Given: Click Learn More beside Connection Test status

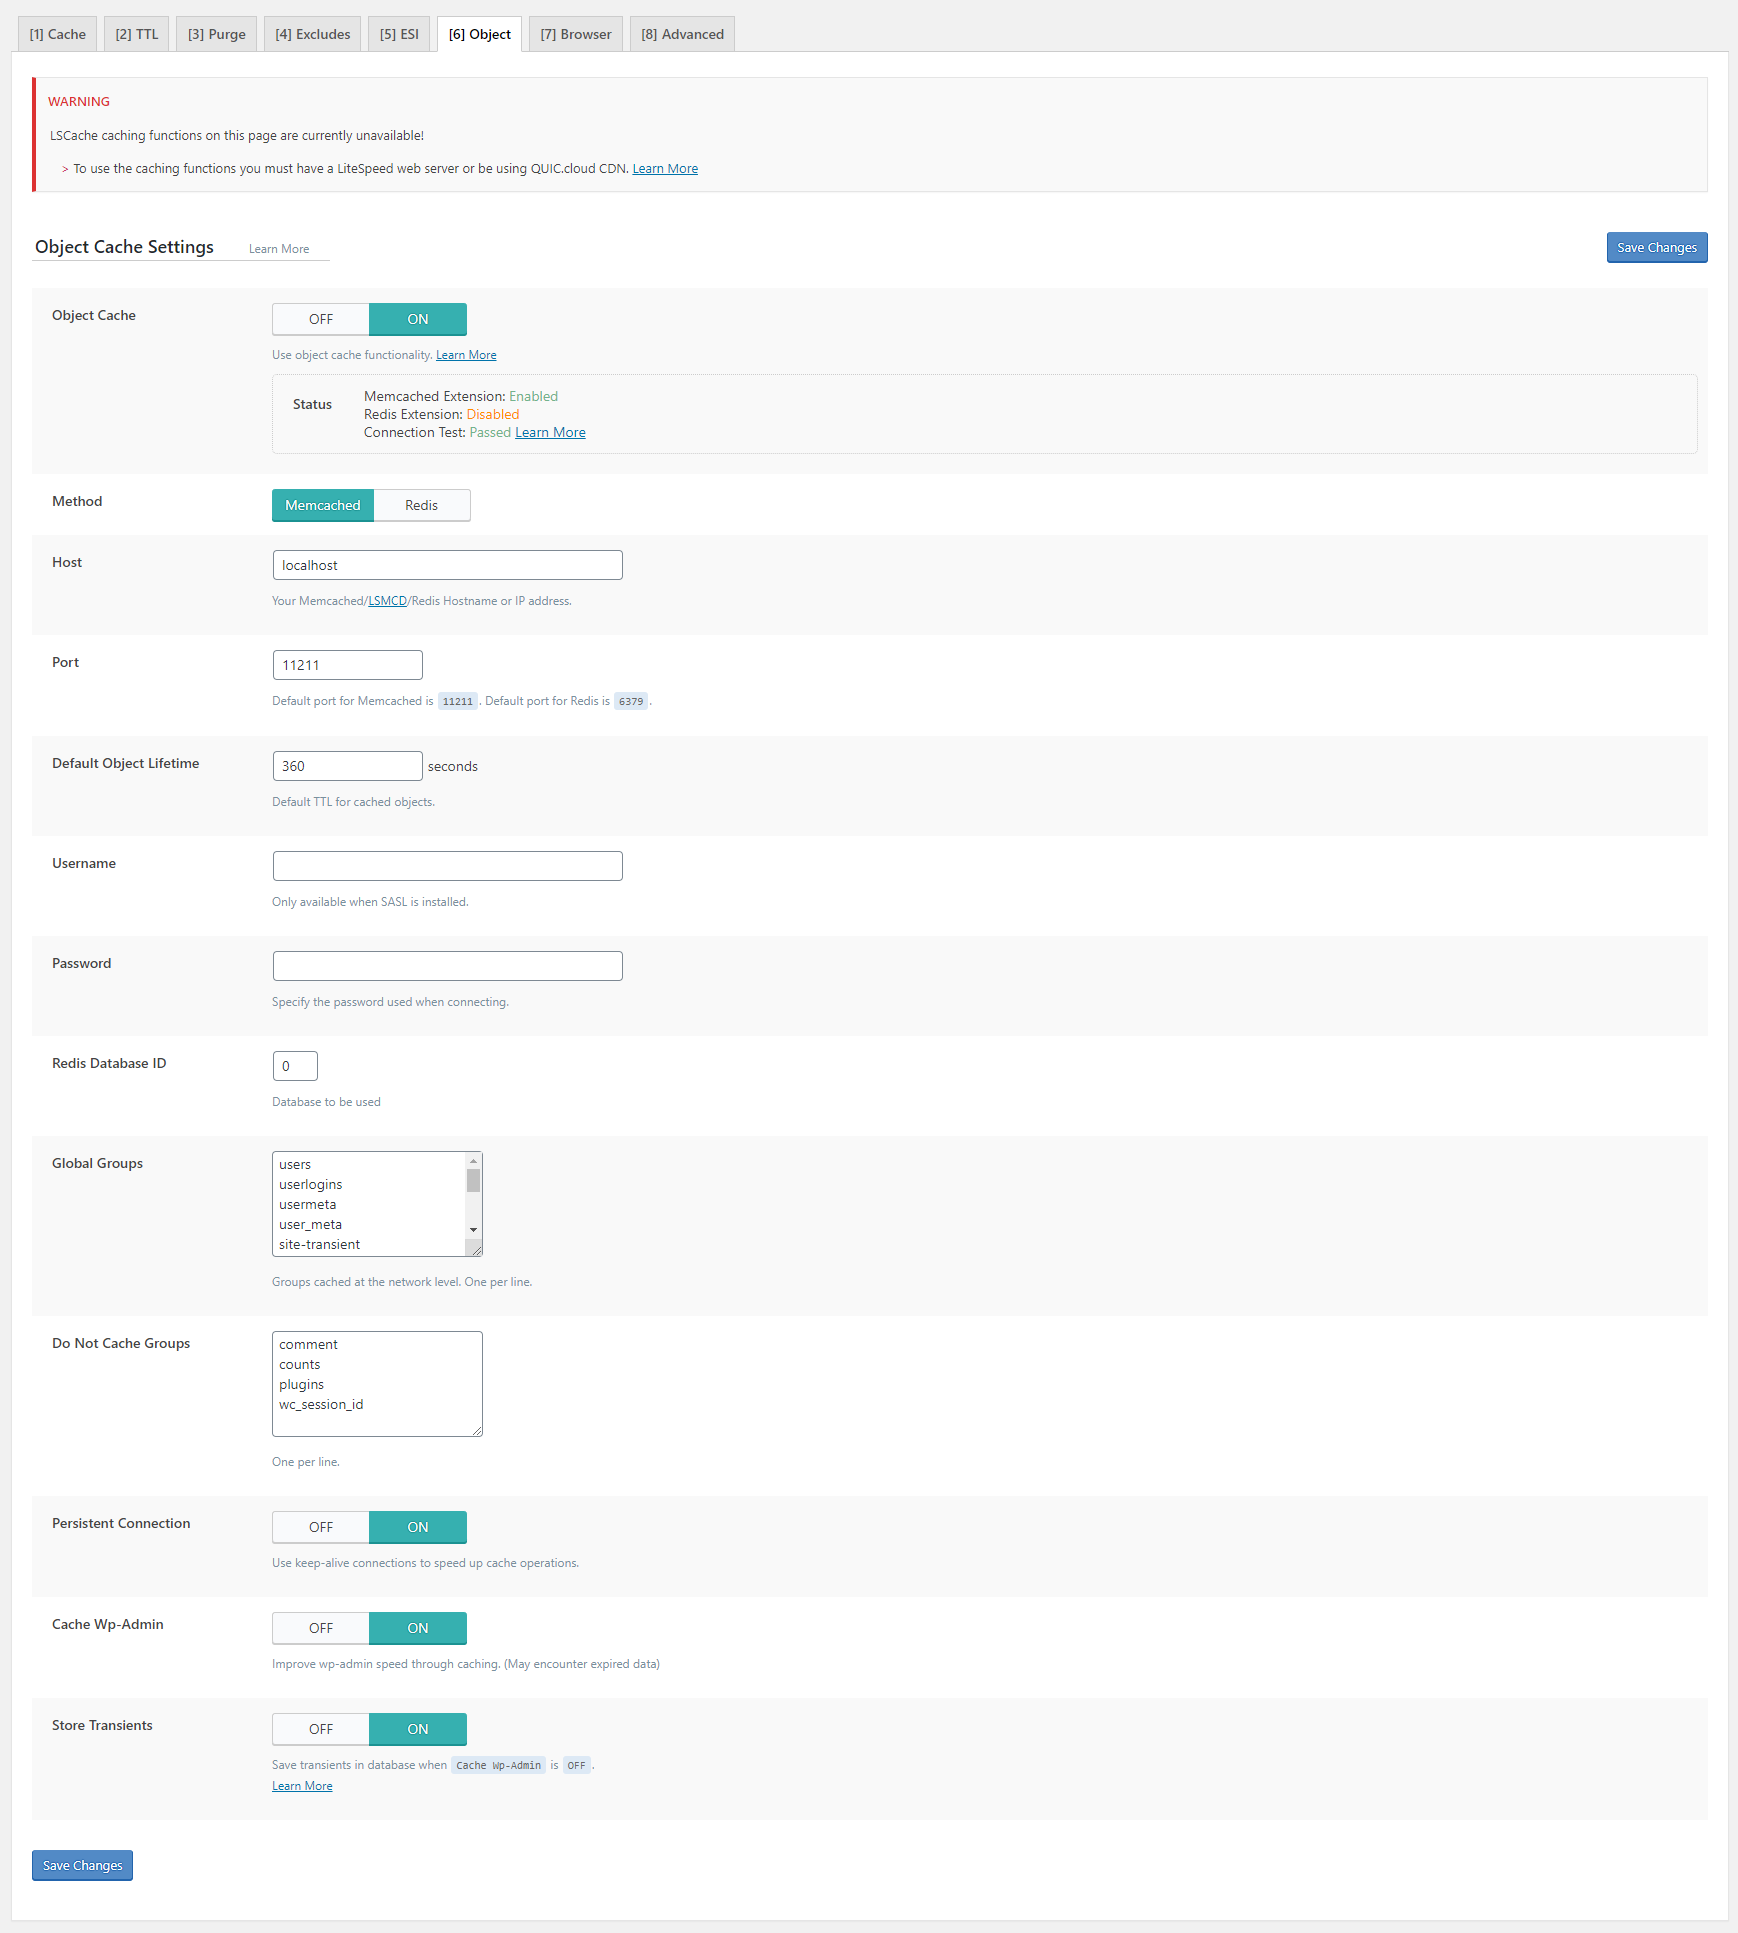Looking at the screenshot, I should click(550, 432).
